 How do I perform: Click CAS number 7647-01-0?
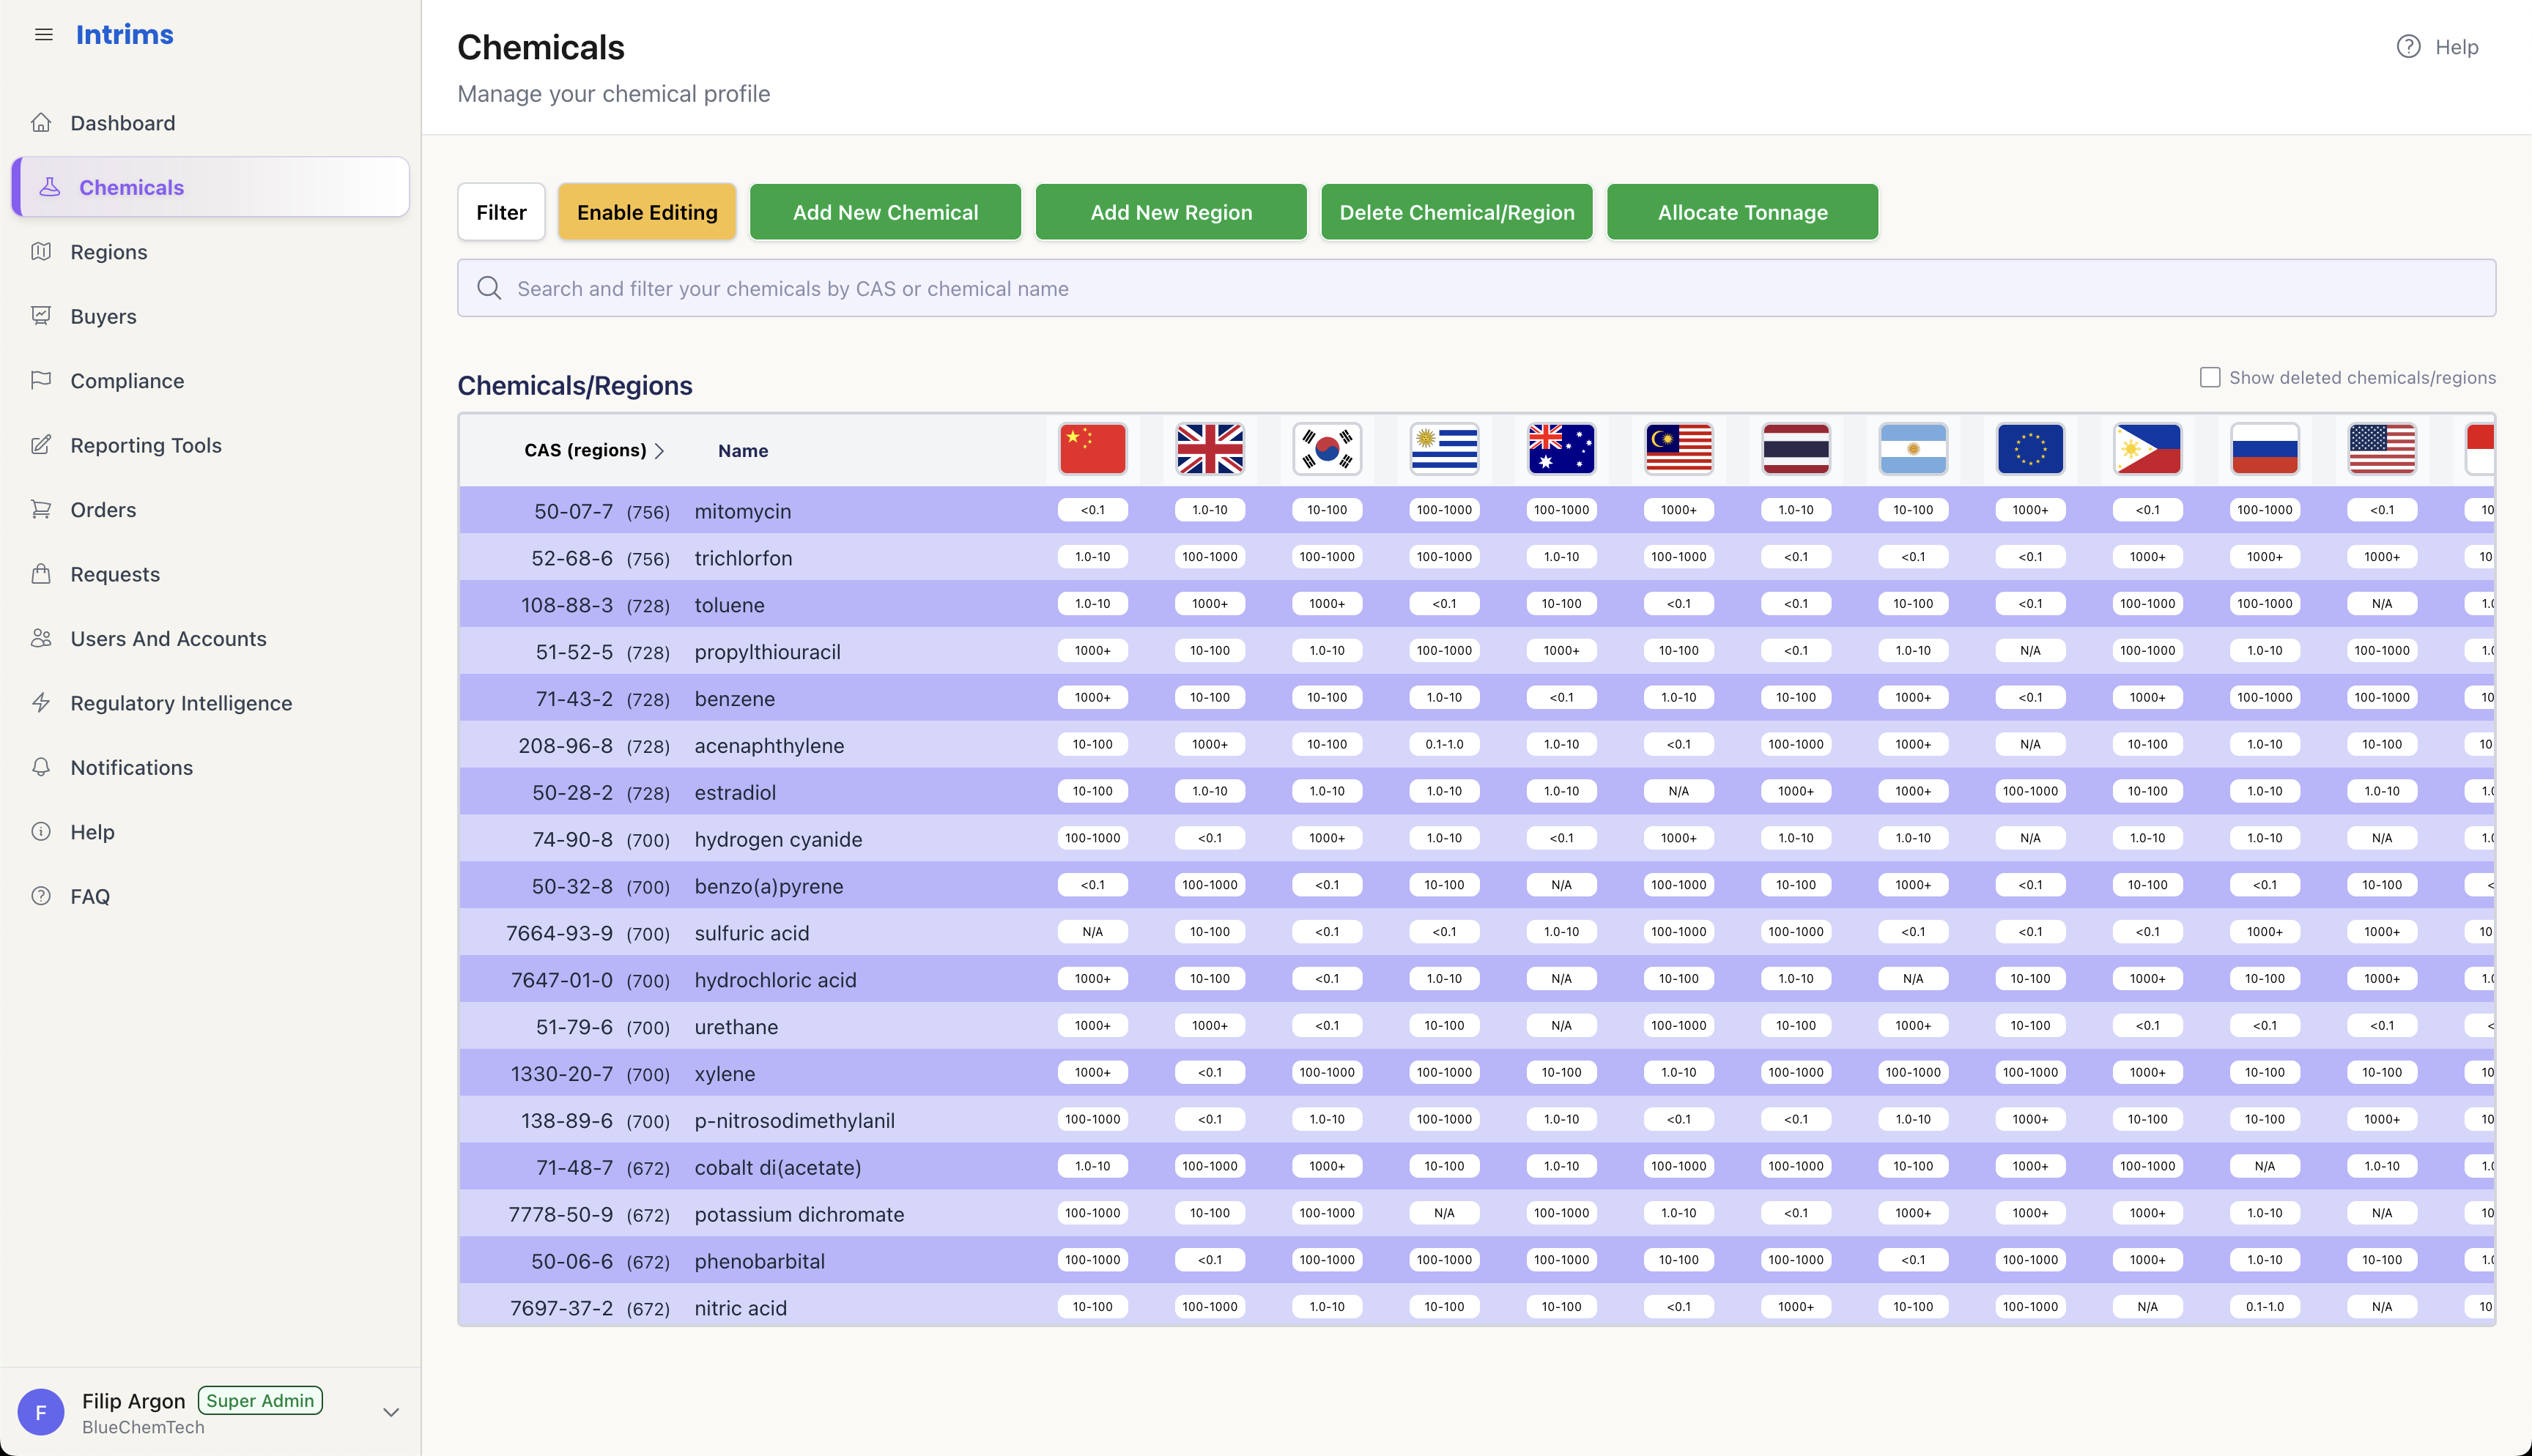tap(562, 980)
